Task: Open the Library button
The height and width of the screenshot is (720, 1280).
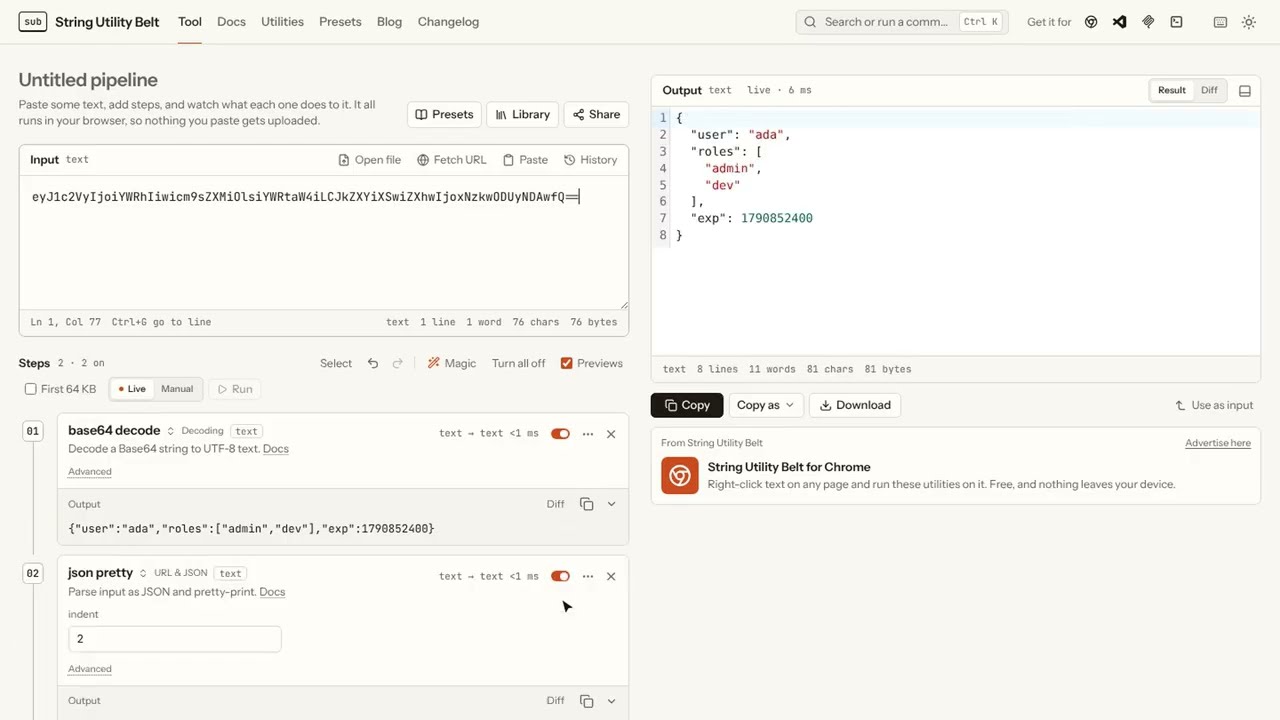Action: point(523,115)
